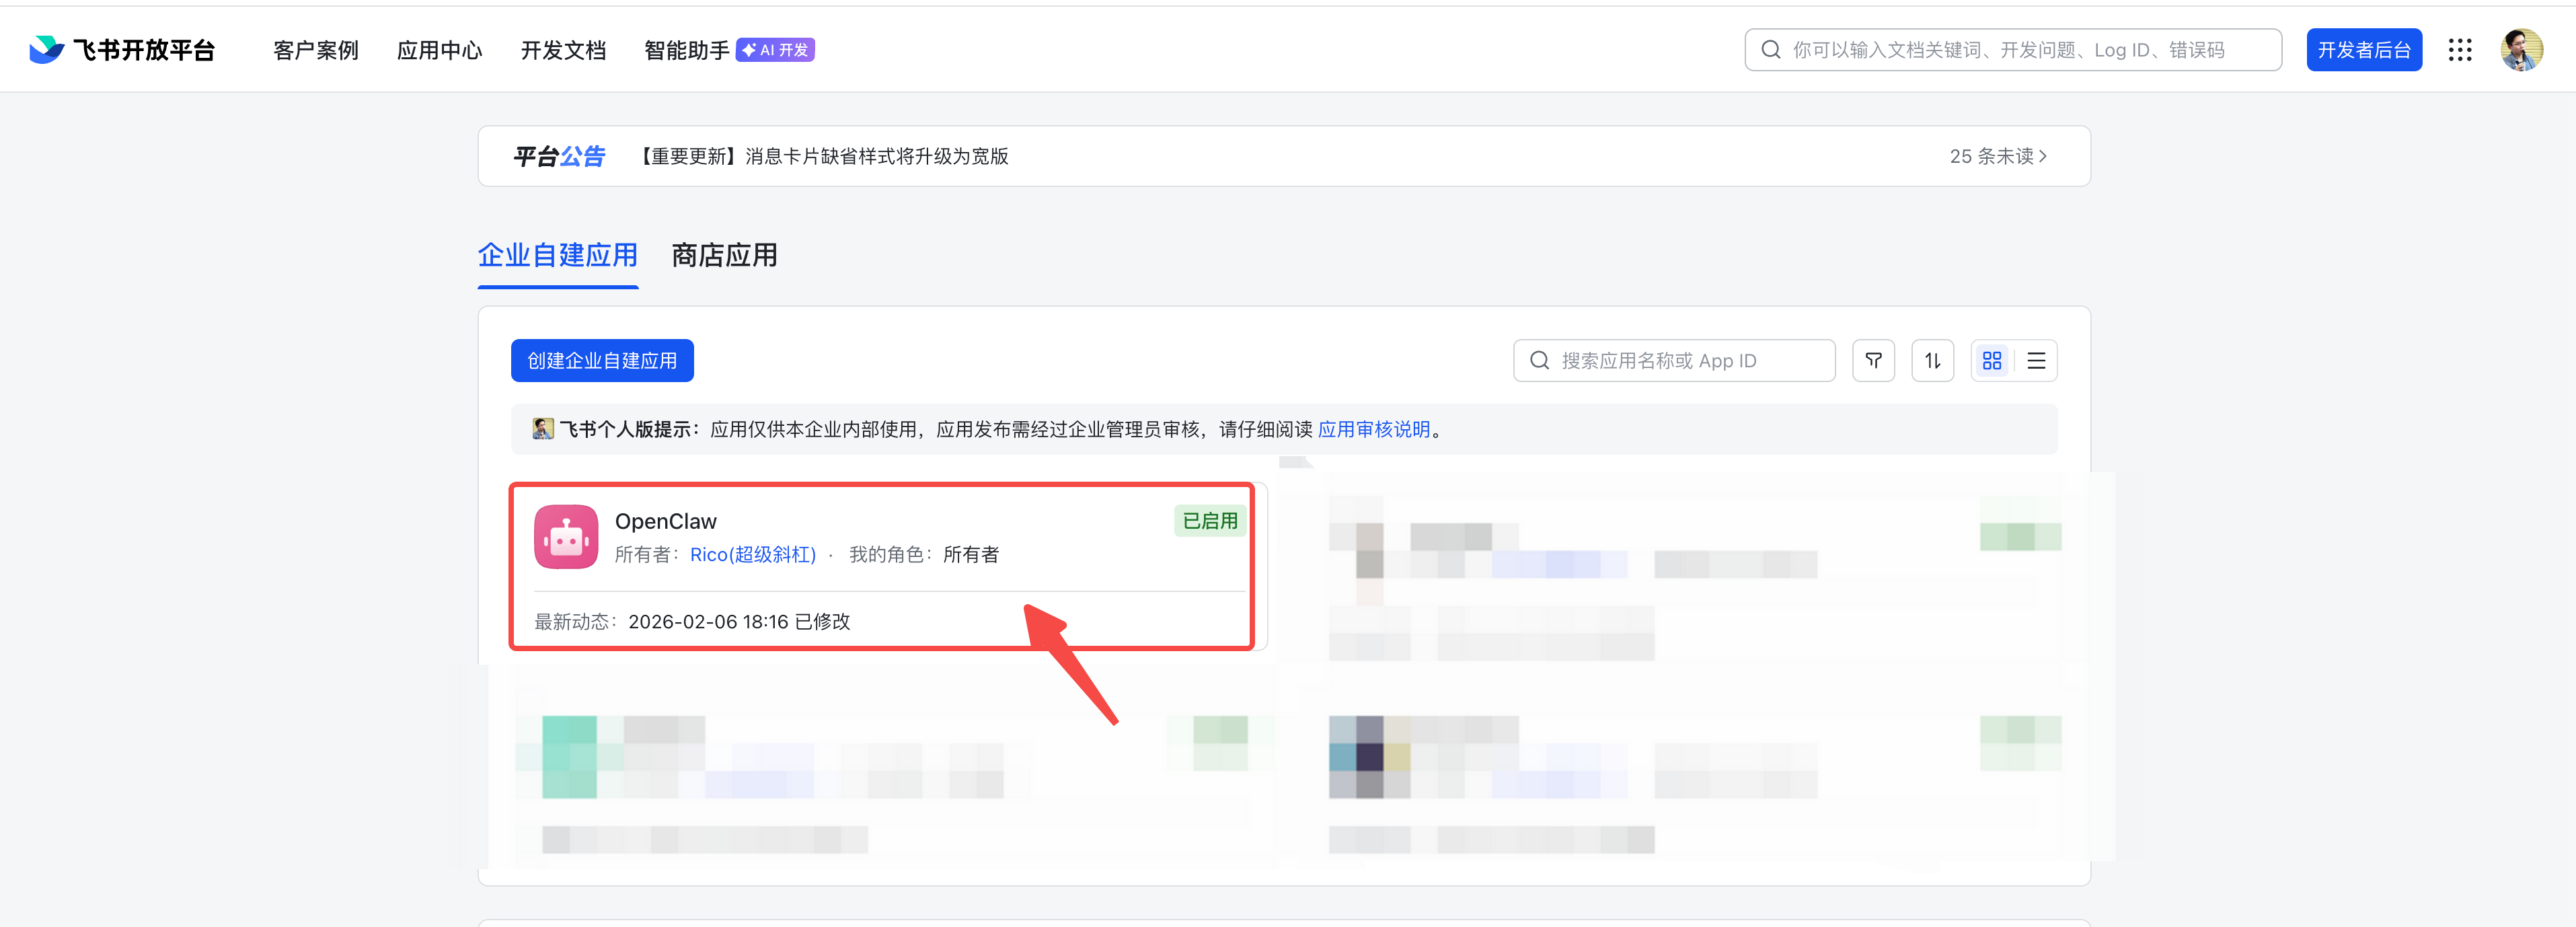Image resolution: width=2576 pixels, height=927 pixels.
Task: Click owner link Rico(超级斜杠)
Action: [x=752, y=554]
